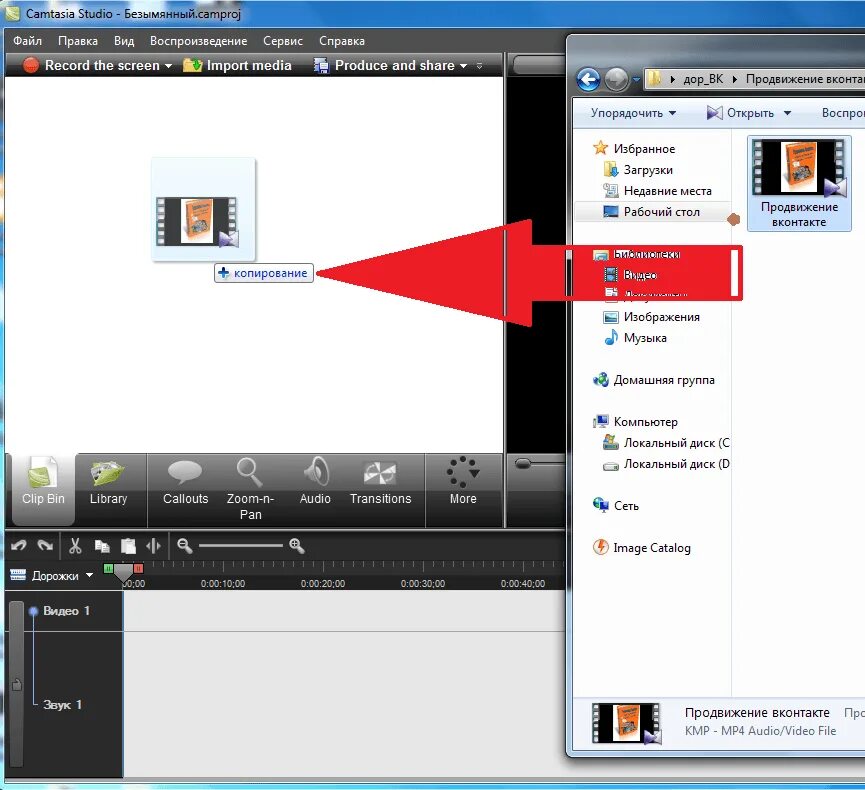Click the Explorer back navigation arrow
This screenshot has height=790, width=865.
[x=588, y=79]
